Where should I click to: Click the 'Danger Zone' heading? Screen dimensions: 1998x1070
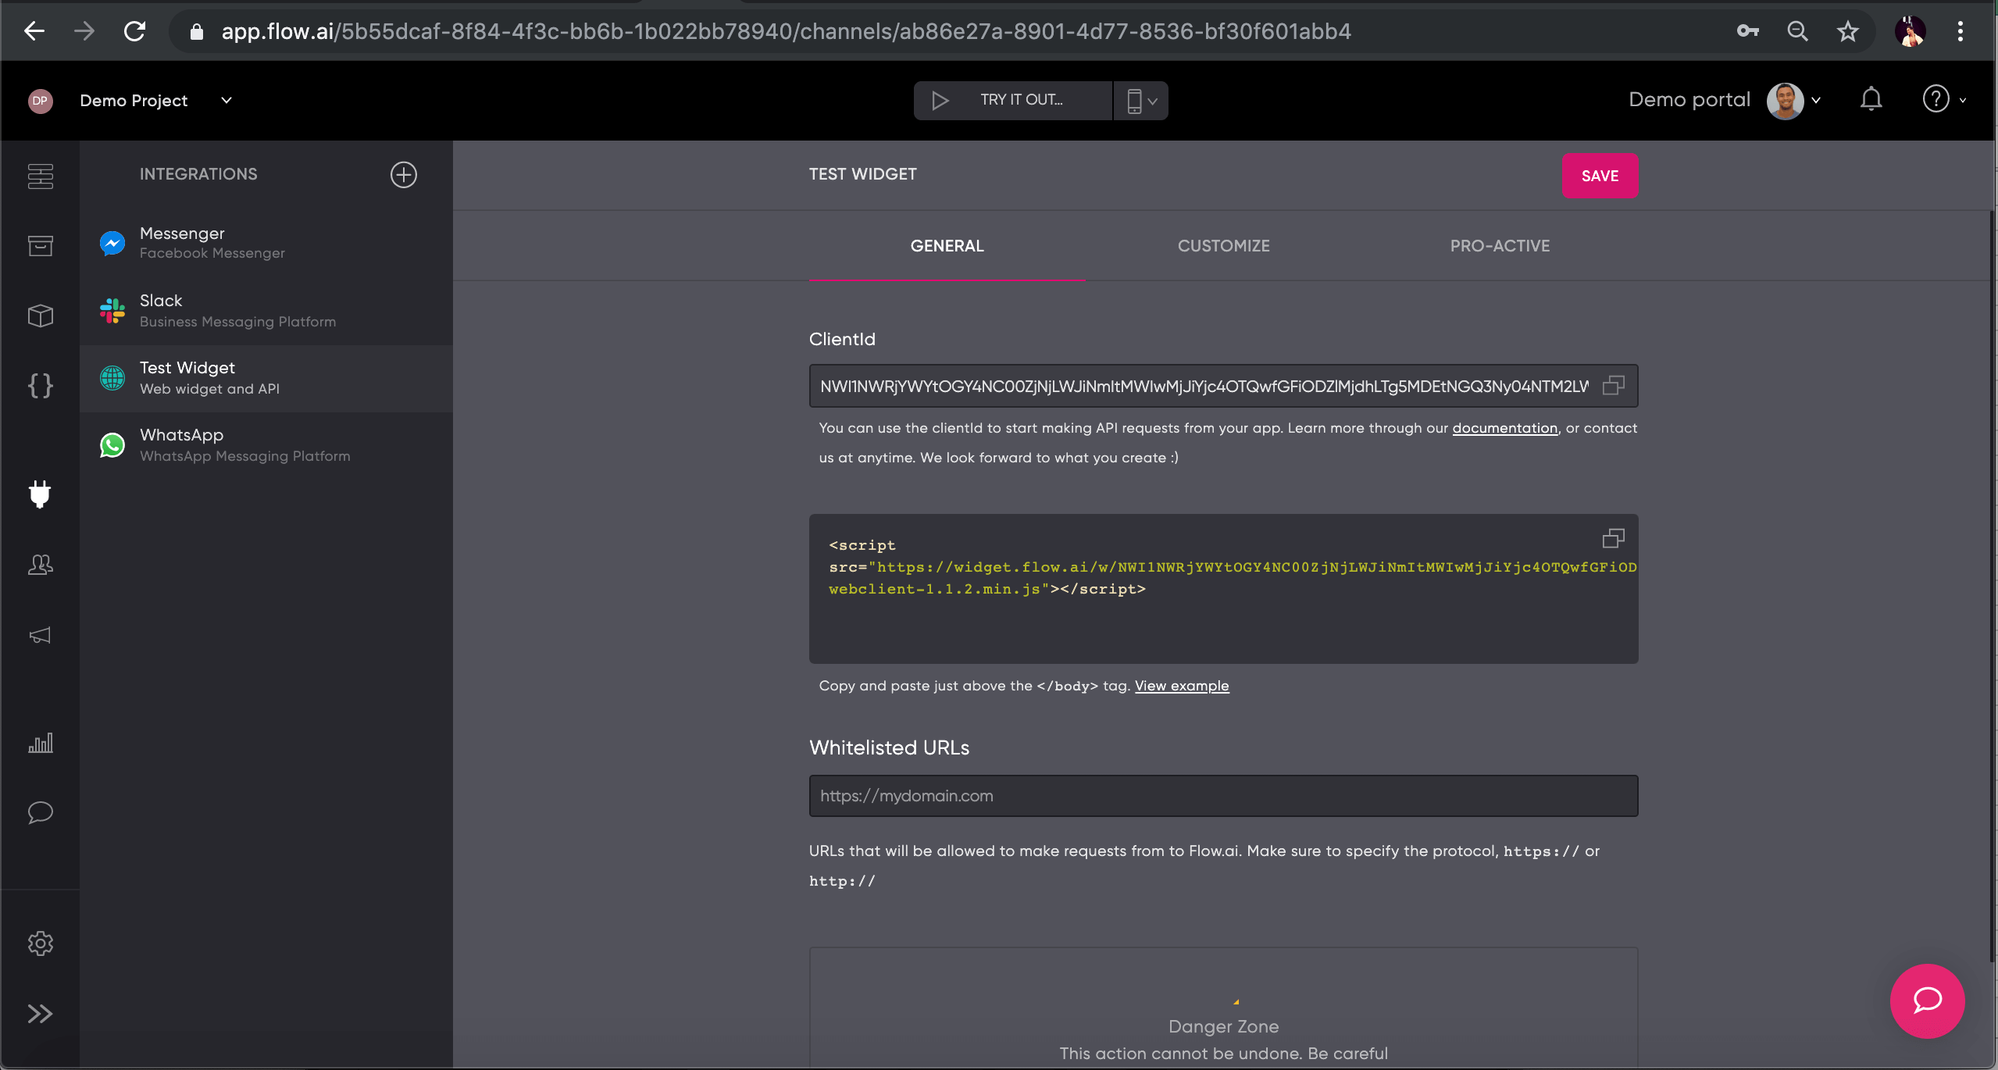(1223, 1027)
